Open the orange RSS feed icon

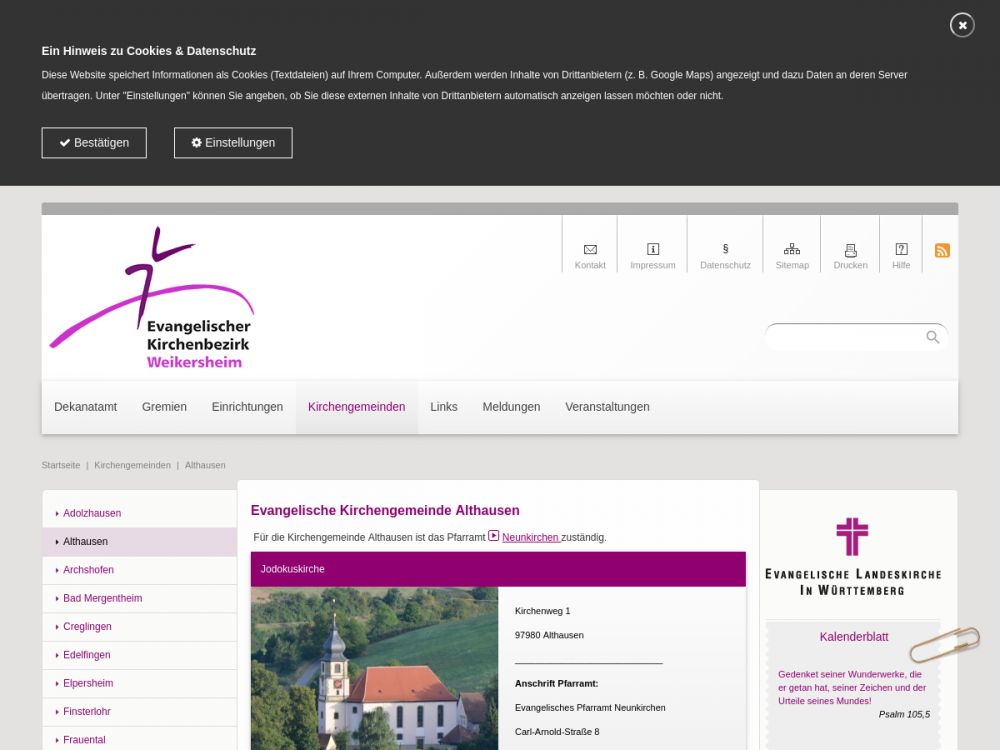click(942, 250)
